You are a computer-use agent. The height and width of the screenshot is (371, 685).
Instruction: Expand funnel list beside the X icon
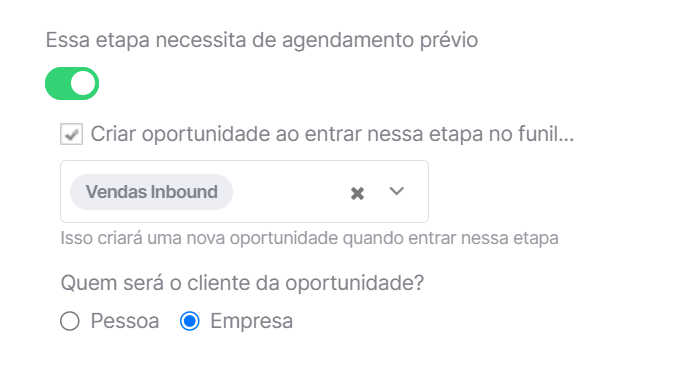[396, 191]
